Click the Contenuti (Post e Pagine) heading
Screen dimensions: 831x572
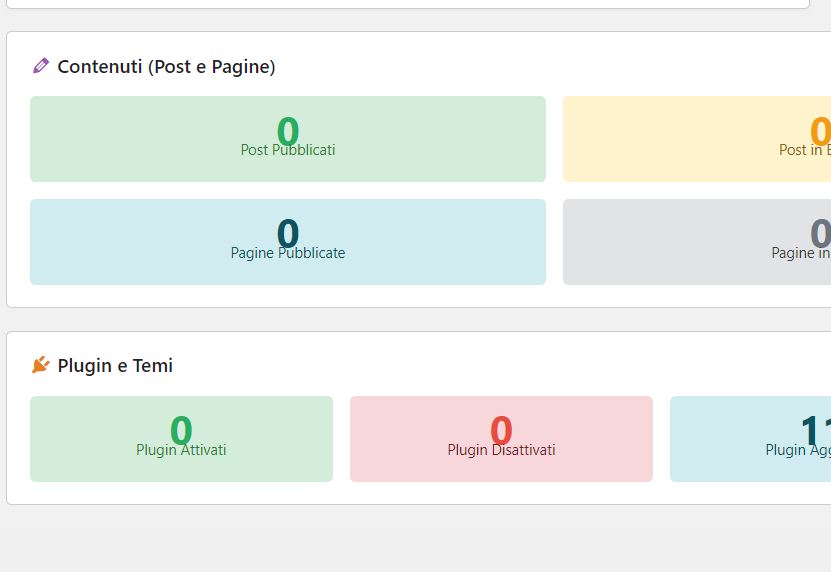click(x=166, y=67)
